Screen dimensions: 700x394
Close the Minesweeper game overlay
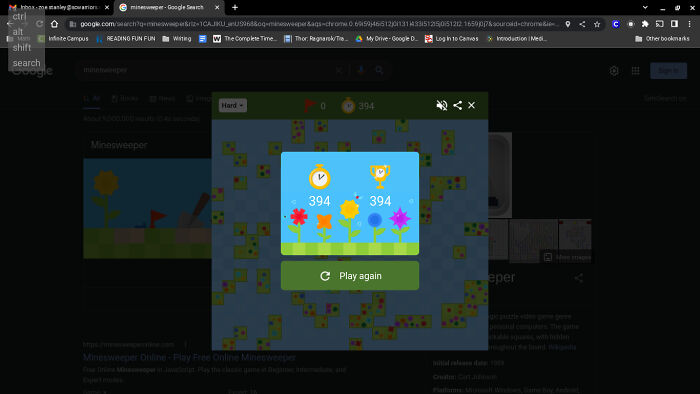tap(471, 105)
